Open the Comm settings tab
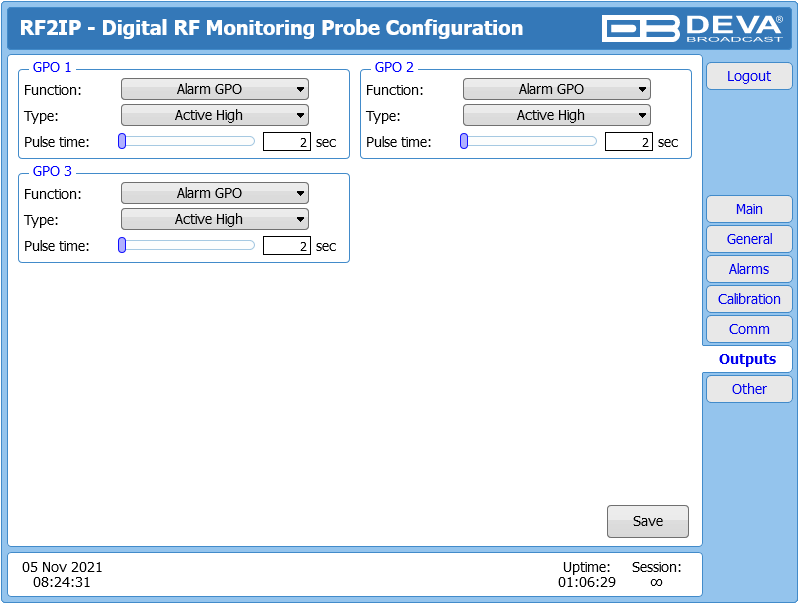799x604 pixels. [x=749, y=329]
